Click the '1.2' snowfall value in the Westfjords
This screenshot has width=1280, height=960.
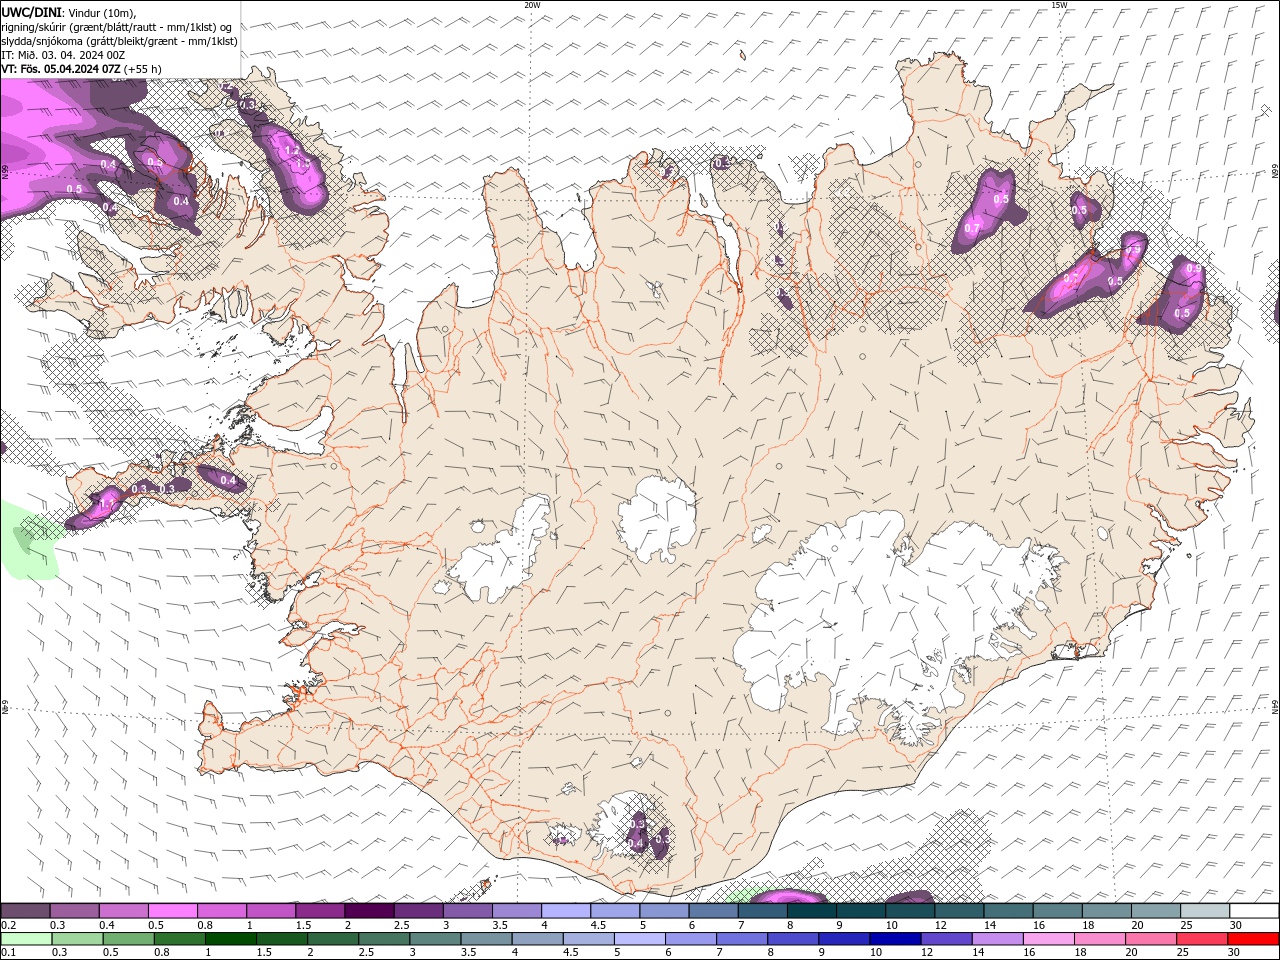pyautogui.click(x=292, y=151)
